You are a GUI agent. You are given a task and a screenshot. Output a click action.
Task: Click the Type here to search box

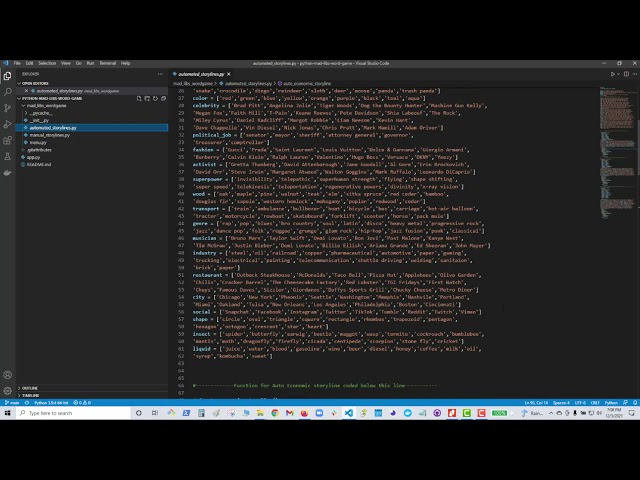click(x=73, y=413)
